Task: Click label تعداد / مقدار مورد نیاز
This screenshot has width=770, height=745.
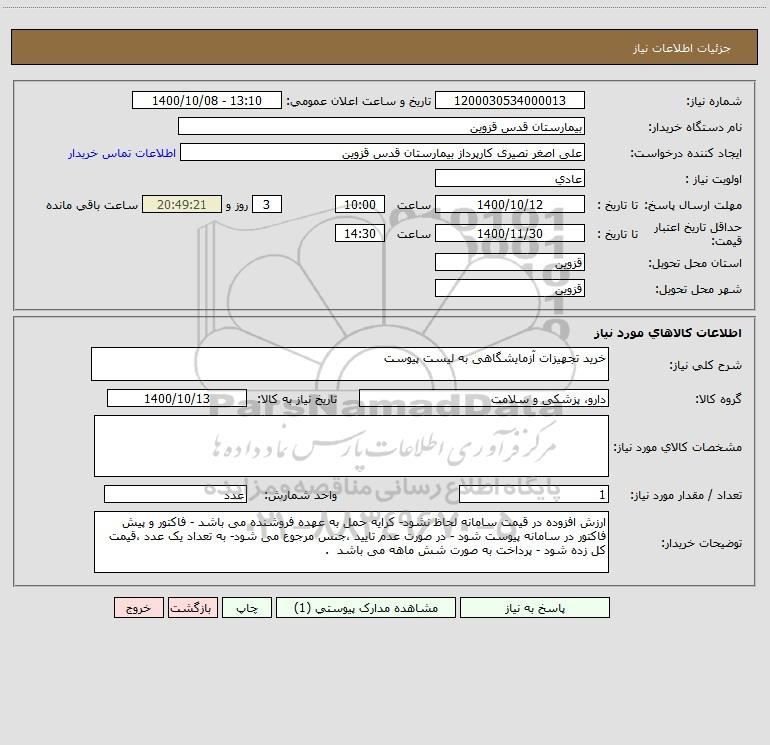Action: click(x=686, y=496)
